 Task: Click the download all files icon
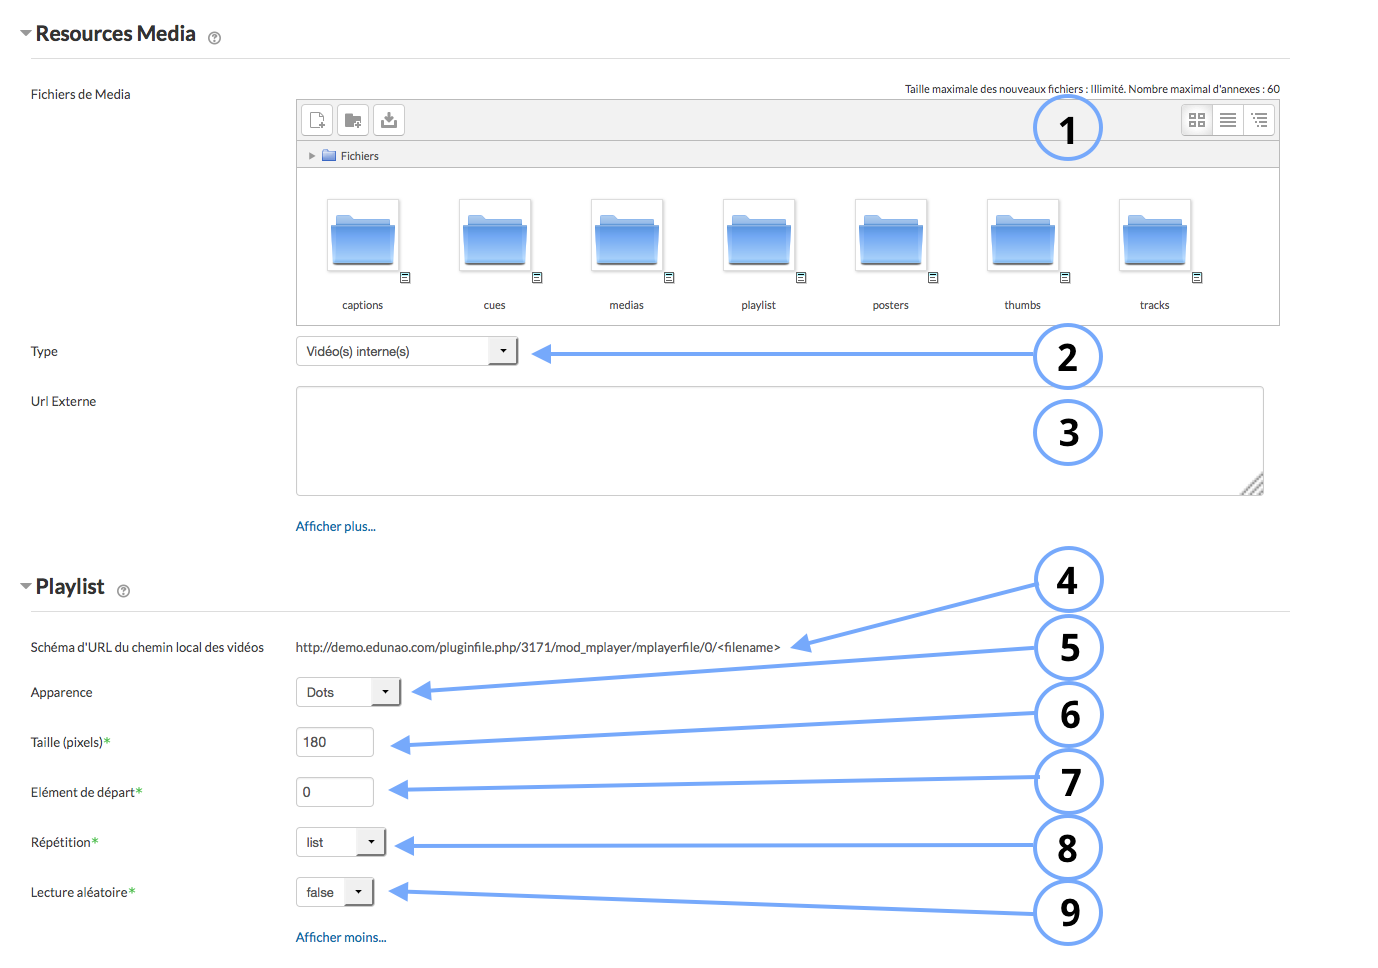point(389,120)
